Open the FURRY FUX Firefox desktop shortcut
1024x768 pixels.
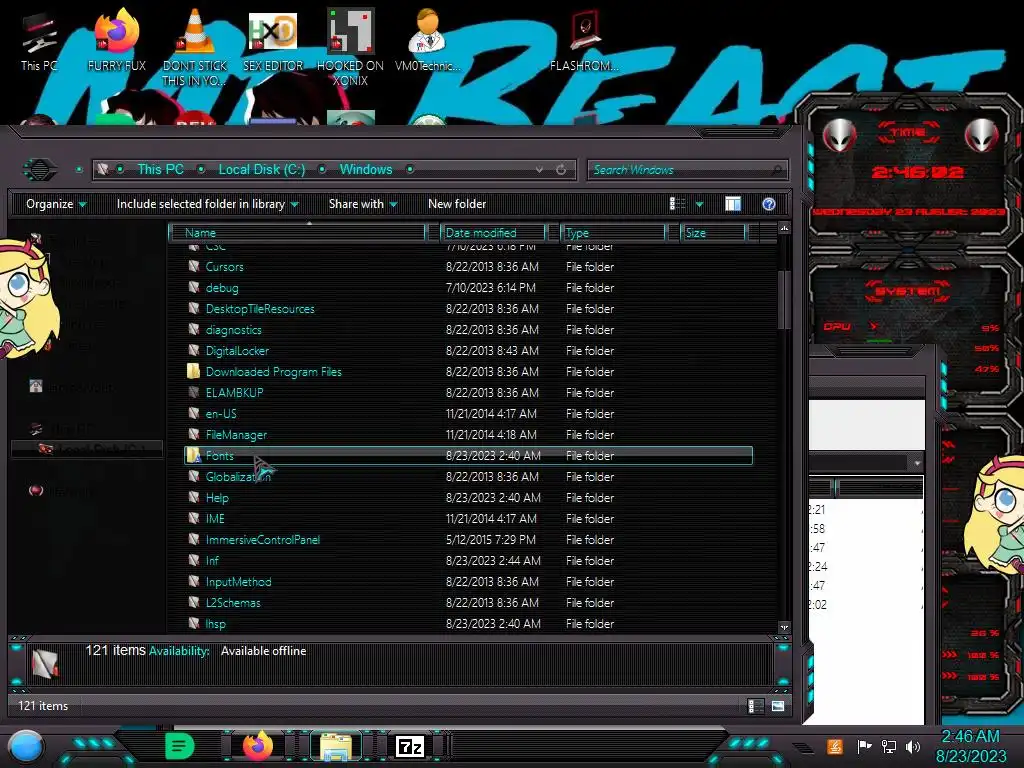click(116, 41)
